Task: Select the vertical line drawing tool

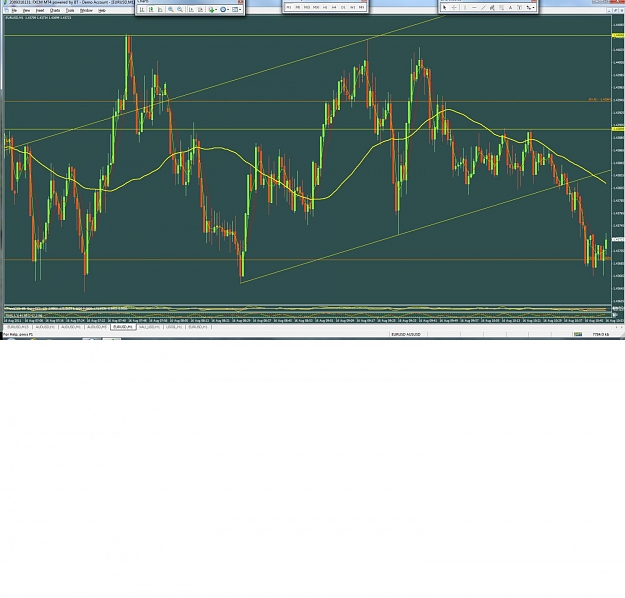Action: [x=465, y=8]
